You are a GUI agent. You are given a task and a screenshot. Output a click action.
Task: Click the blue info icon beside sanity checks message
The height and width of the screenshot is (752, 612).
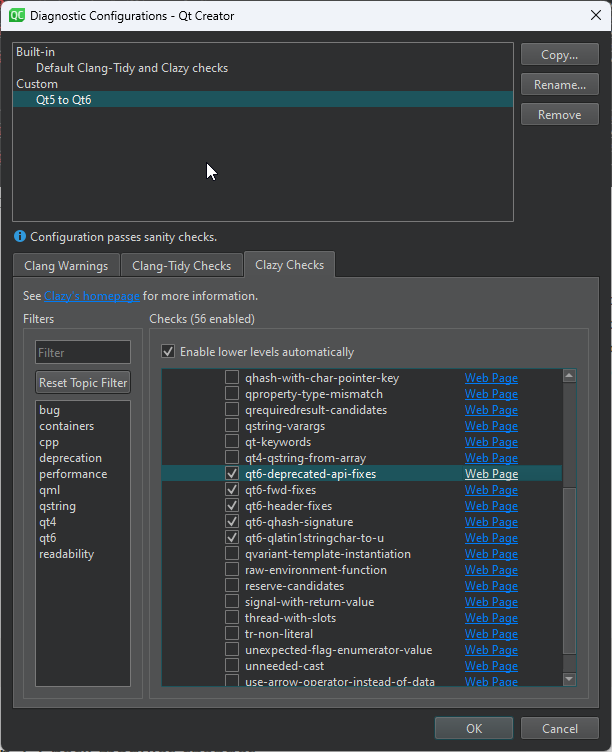[20, 237]
